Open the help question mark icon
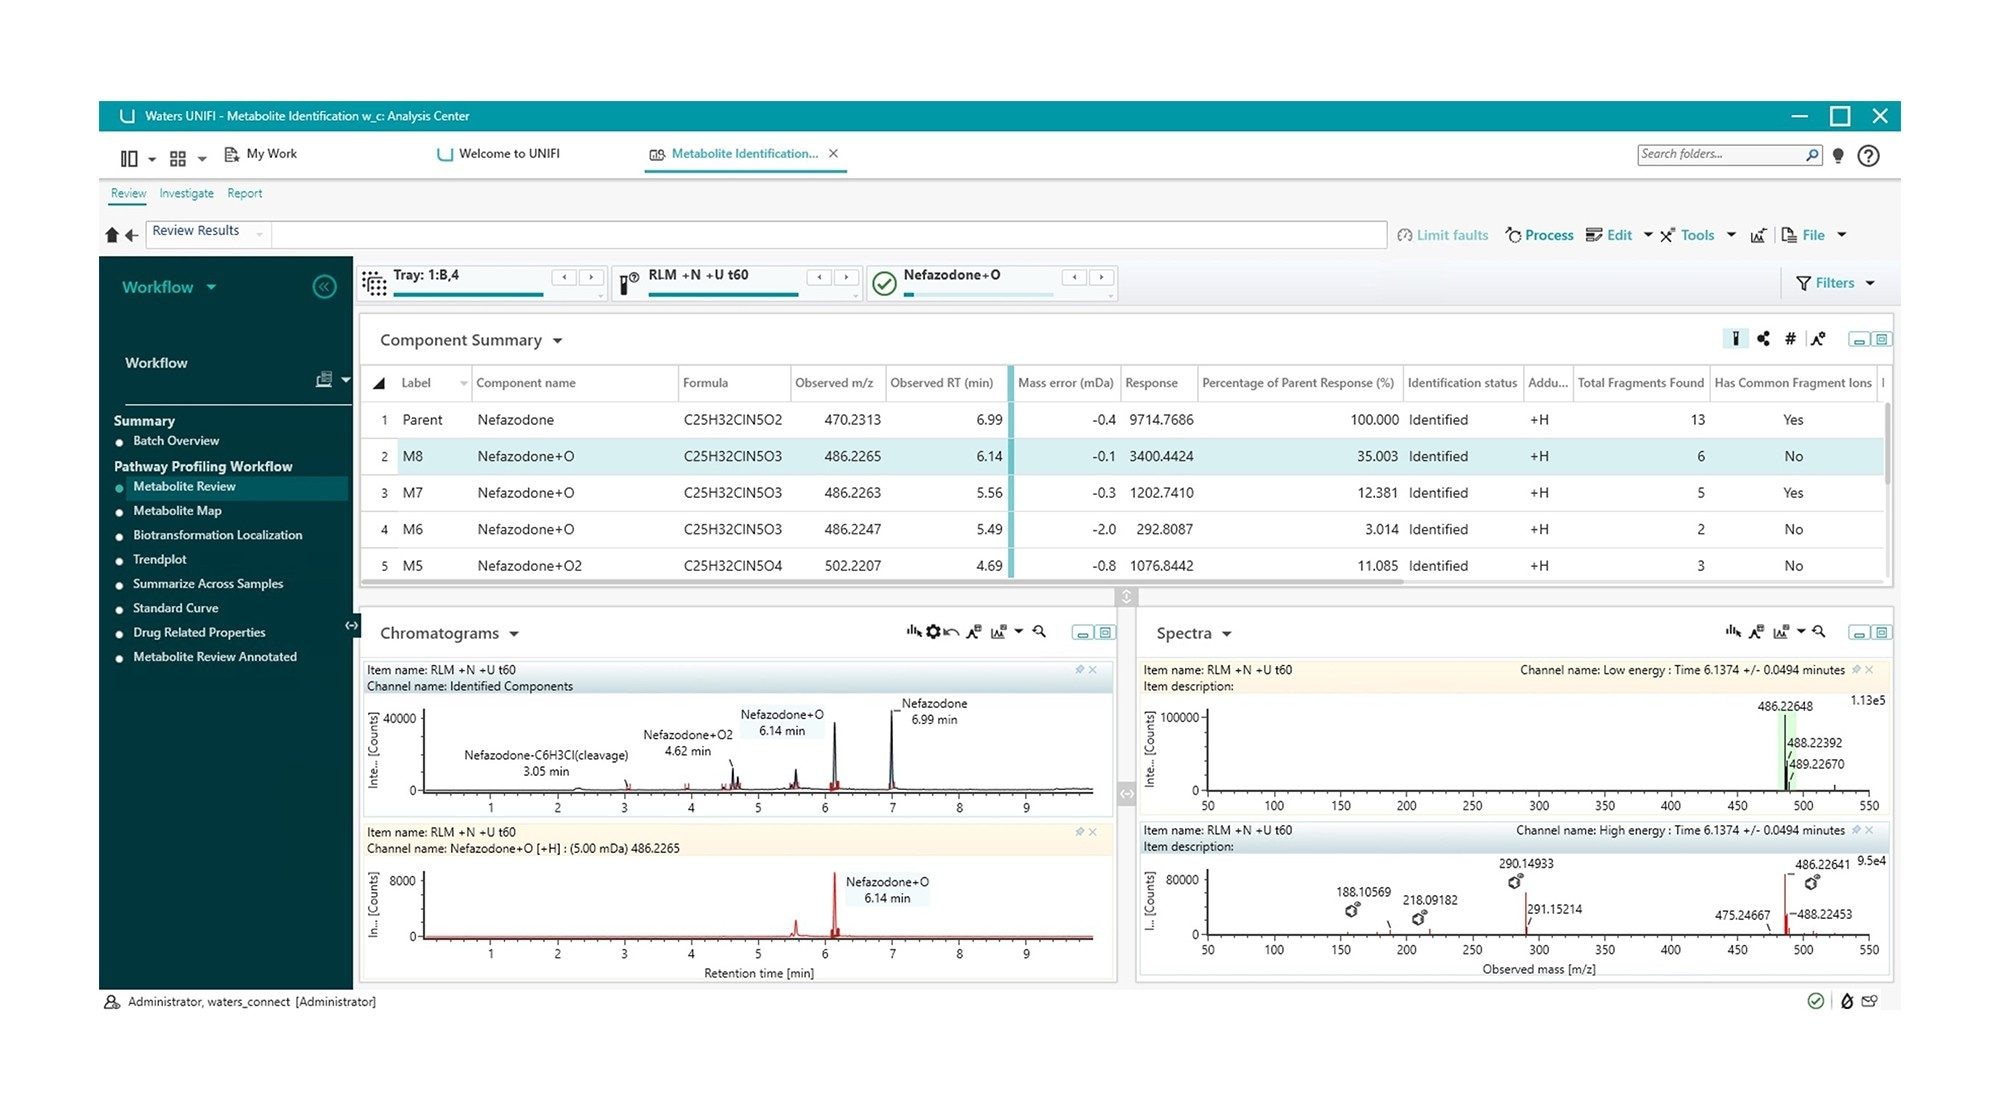This screenshot has width=2000, height=1111. coord(1868,156)
